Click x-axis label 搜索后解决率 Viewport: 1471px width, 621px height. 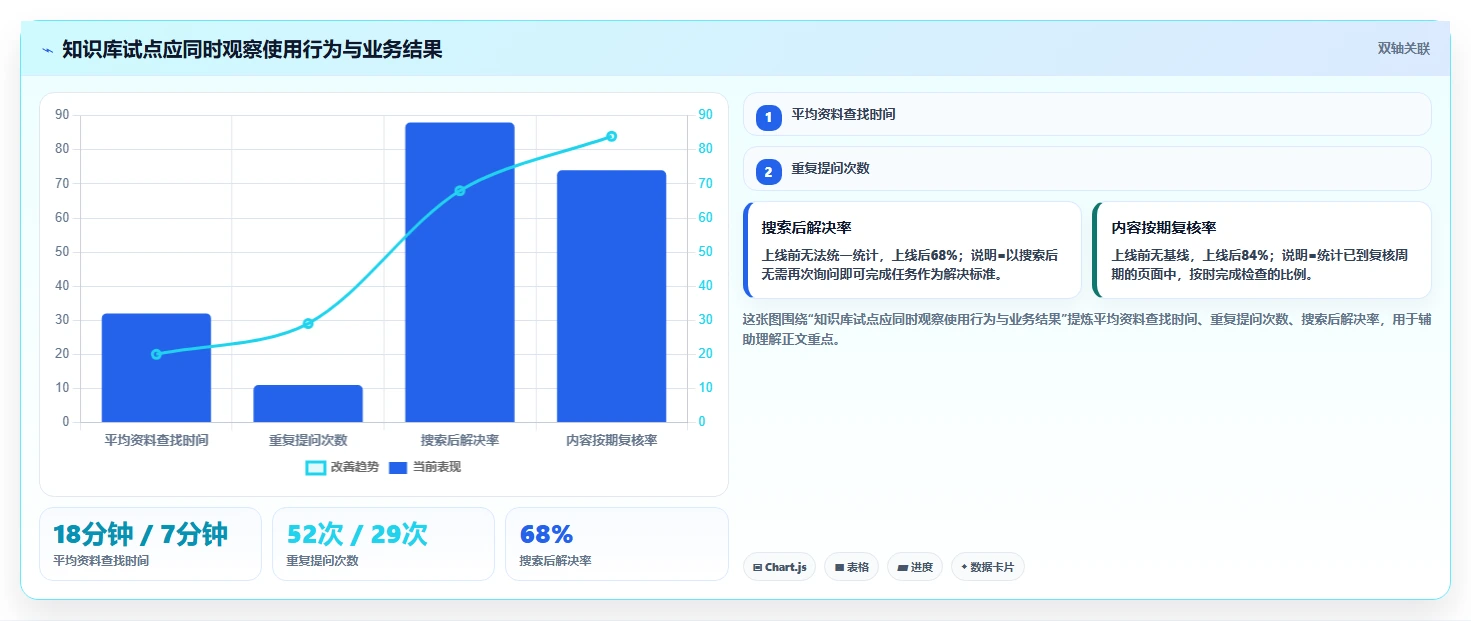460,440
